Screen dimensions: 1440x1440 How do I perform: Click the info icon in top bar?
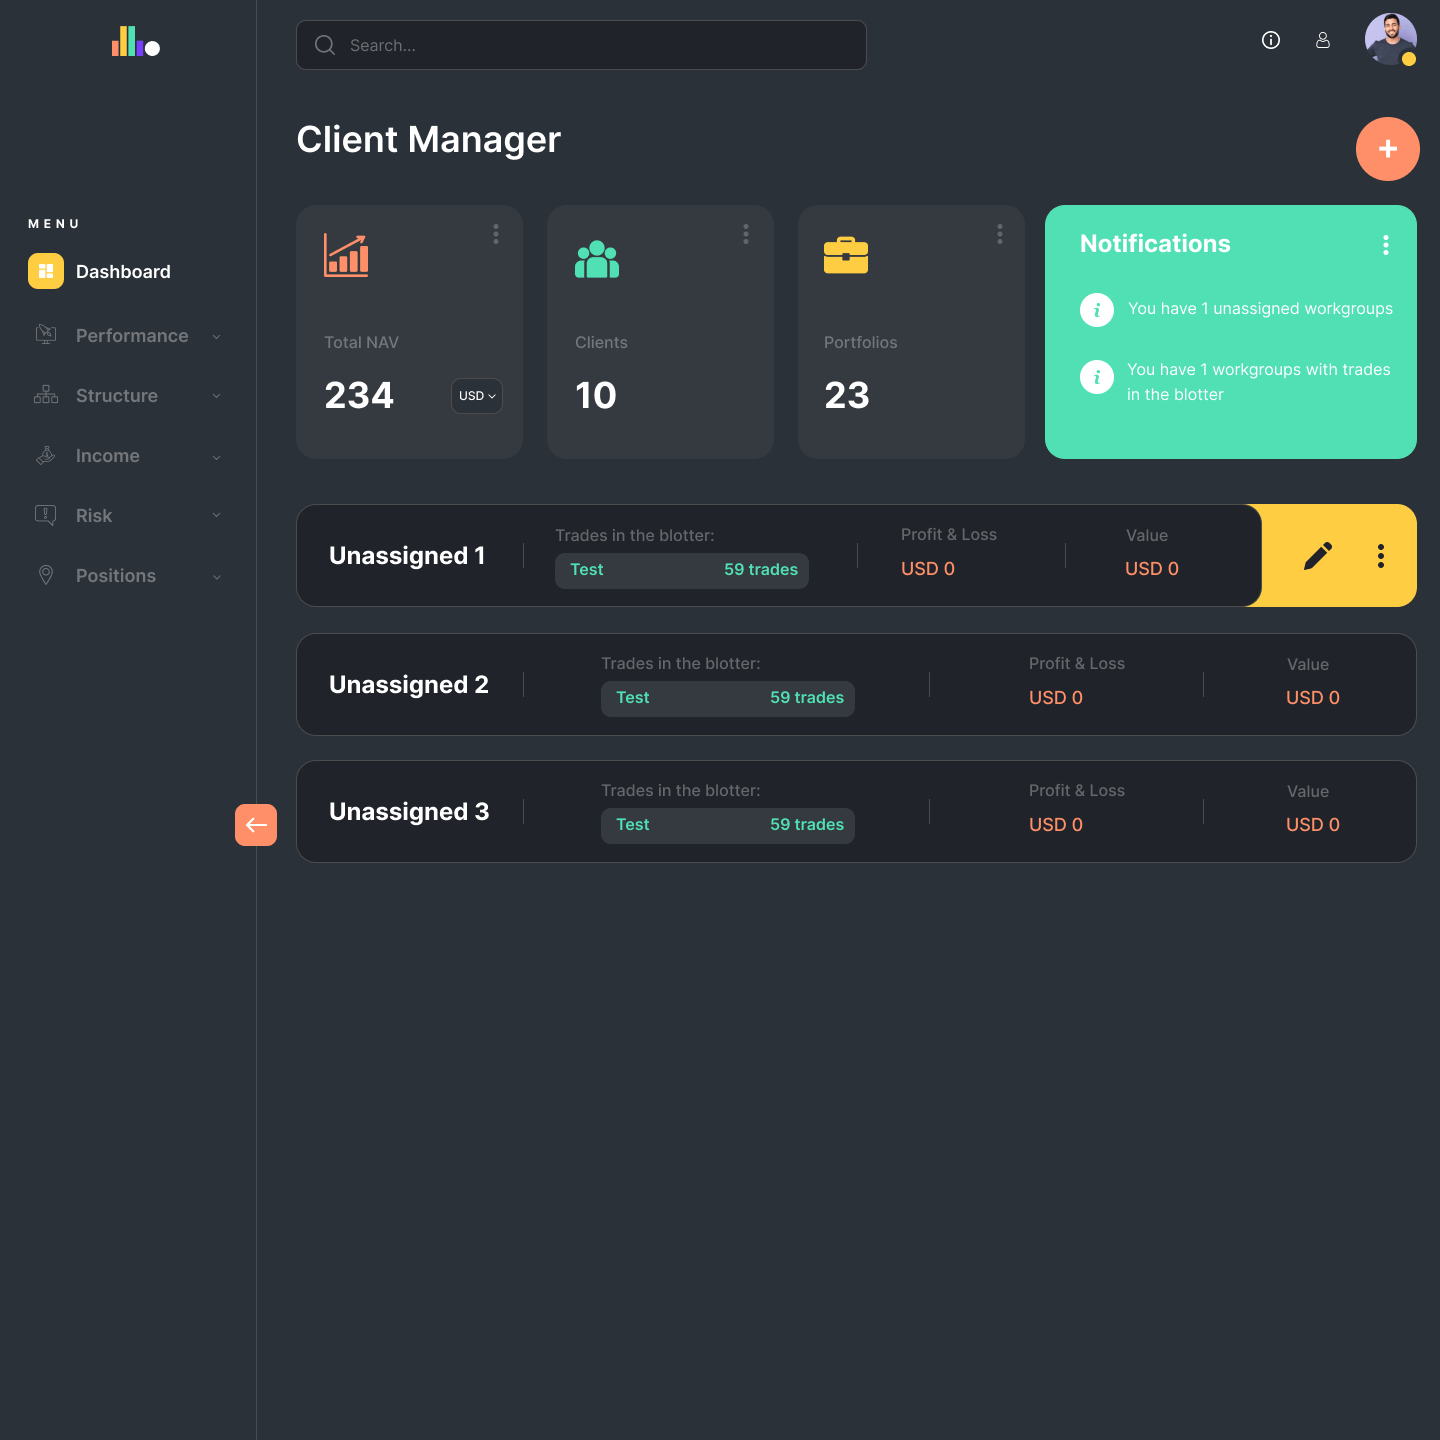[x=1271, y=40]
